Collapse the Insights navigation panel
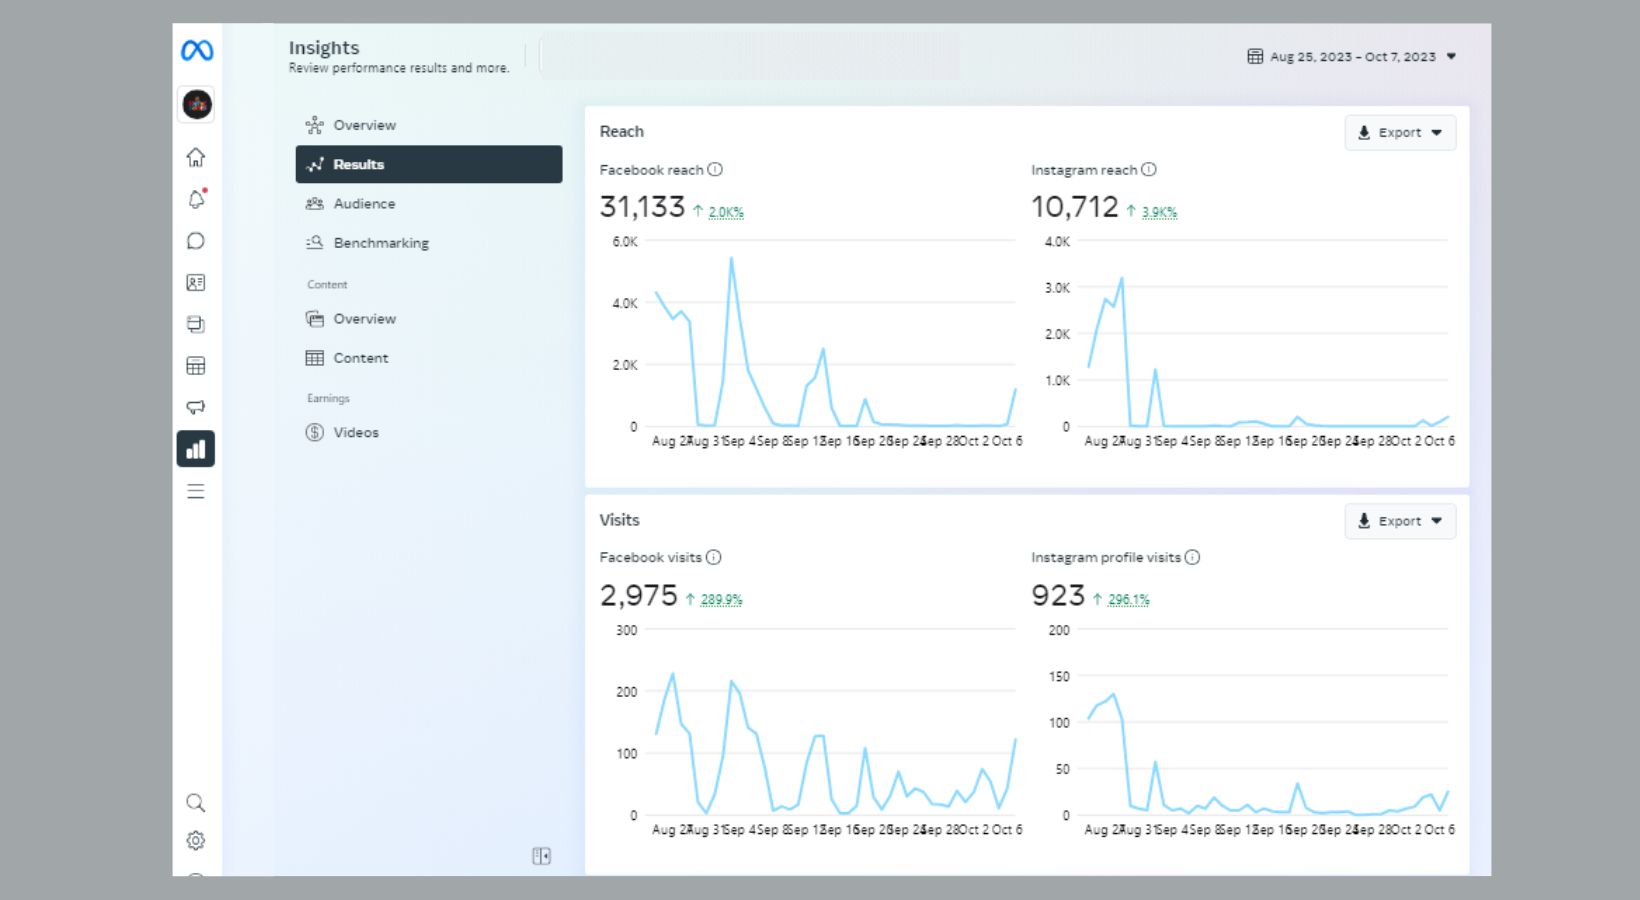 click(541, 856)
